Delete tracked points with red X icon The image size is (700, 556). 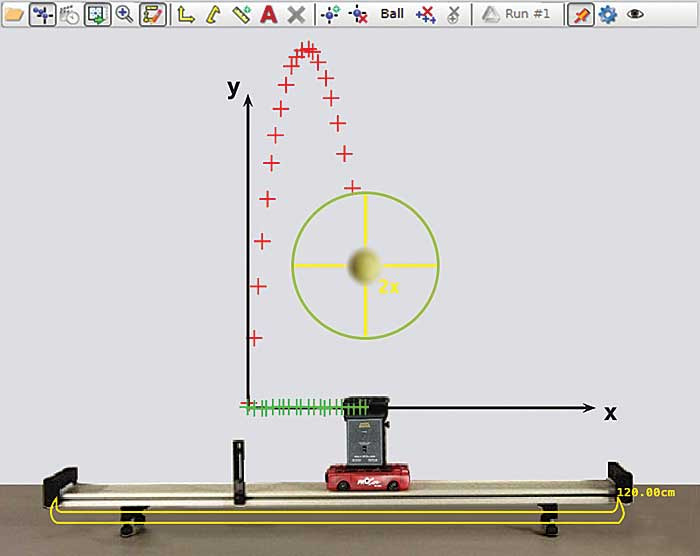[x=426, y=14]
